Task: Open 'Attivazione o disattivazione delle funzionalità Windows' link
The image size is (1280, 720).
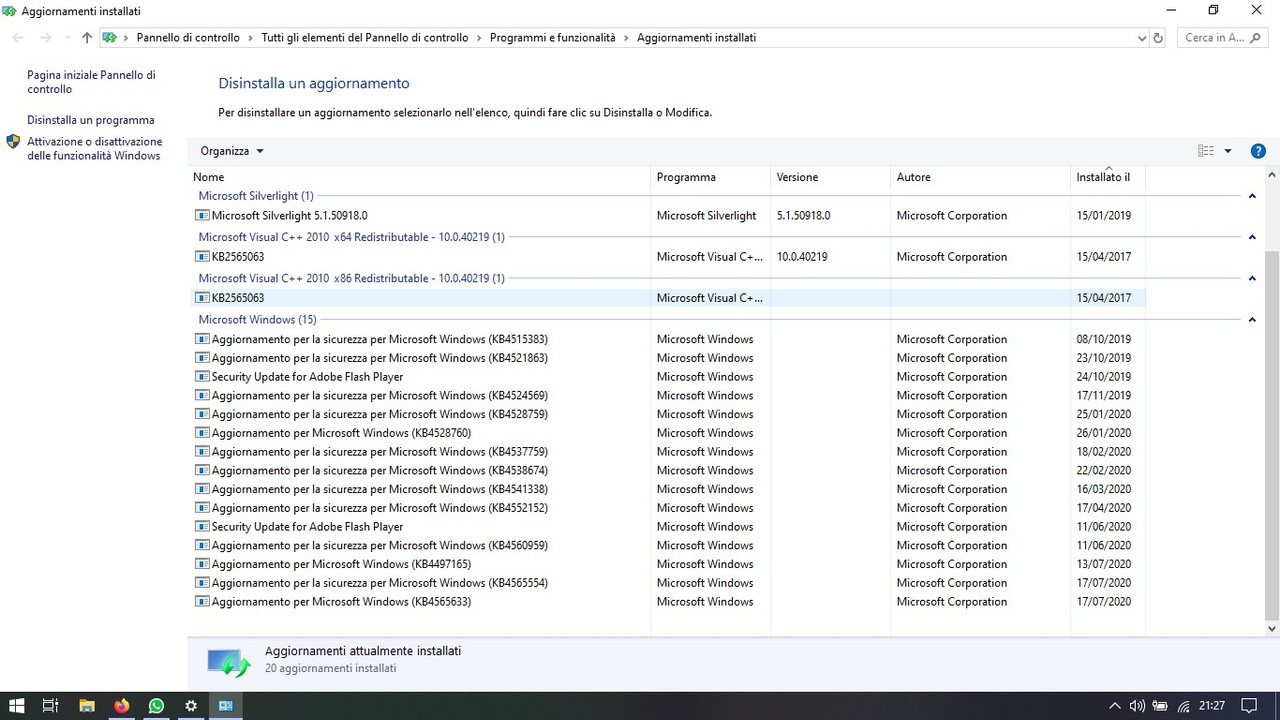Action: tap(94, 149)
